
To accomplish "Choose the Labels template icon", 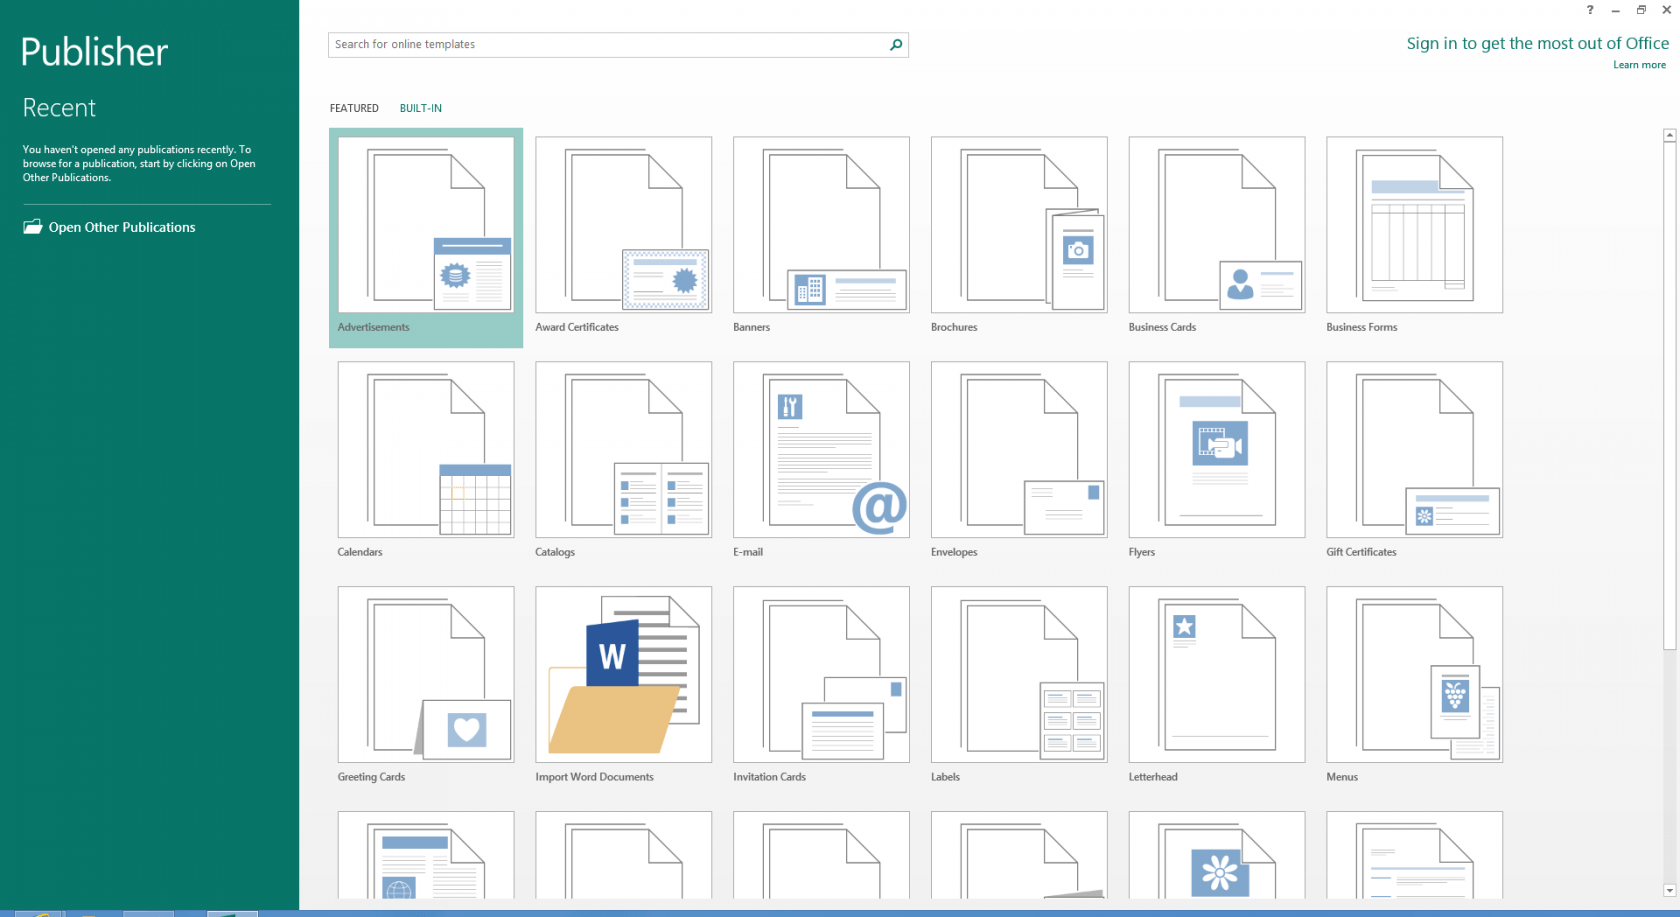I will pos(1019,675).
